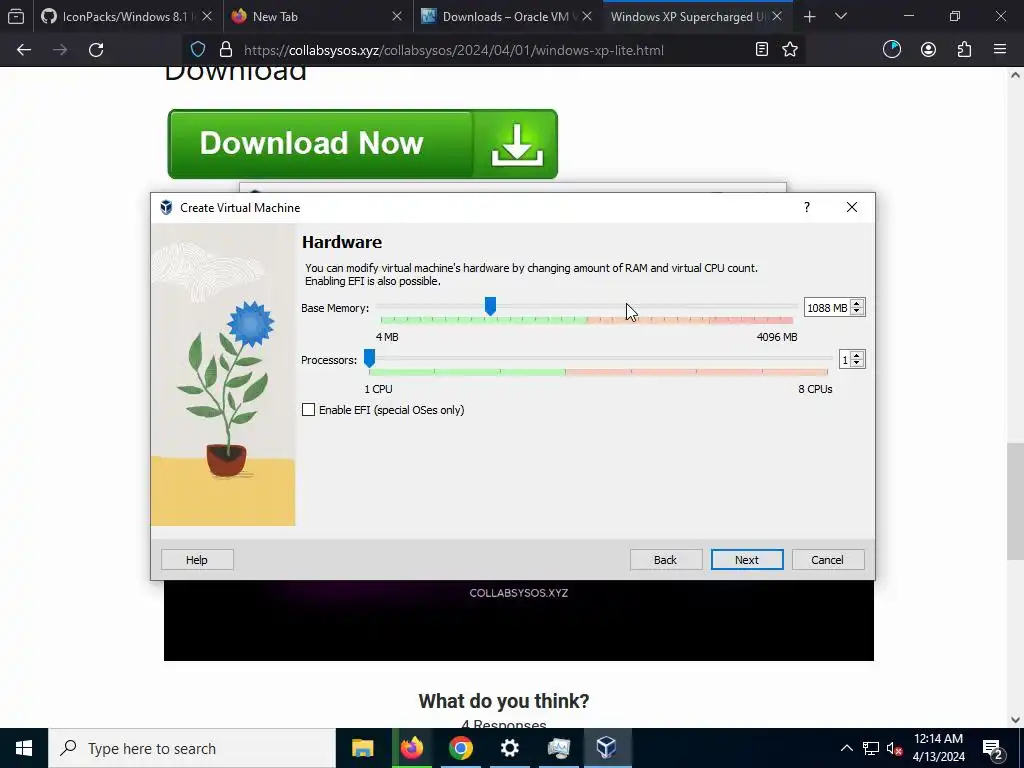This screenshot has height=768, width=1024.
Task: Open the Firefox hamburger menu
Action: click(1000, 50)
